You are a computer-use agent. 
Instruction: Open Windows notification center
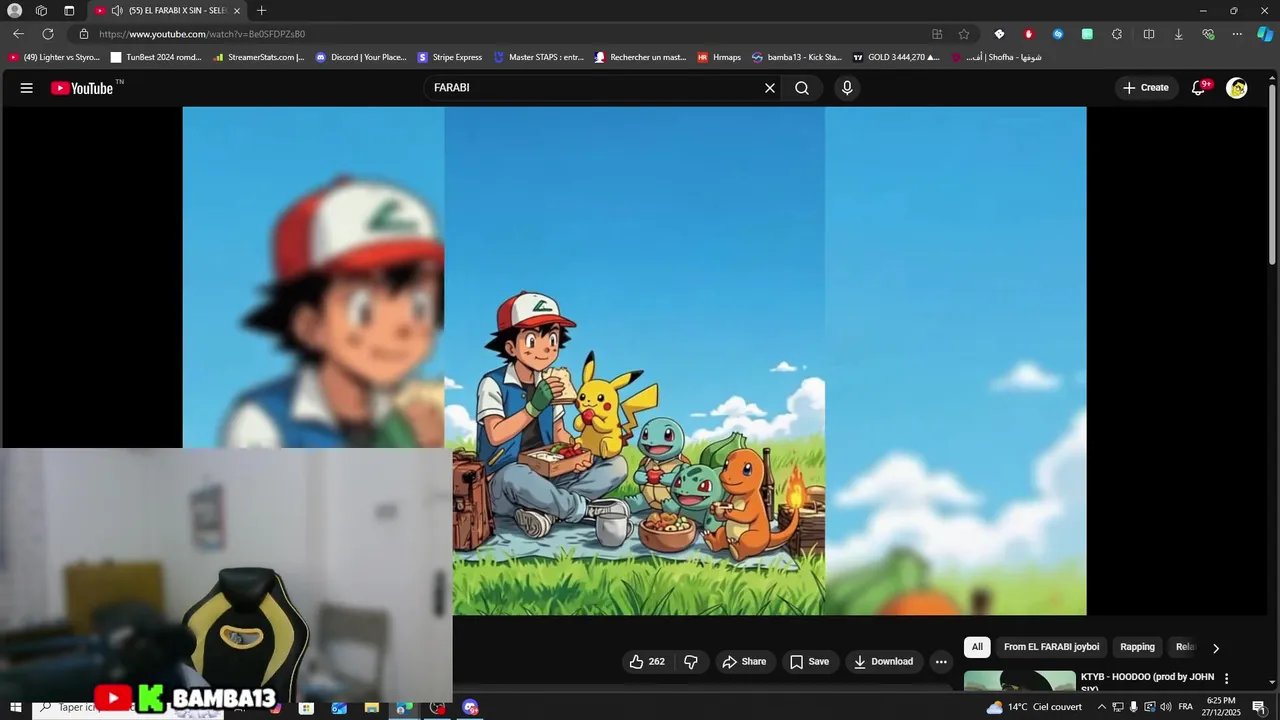click(1259, 707)
